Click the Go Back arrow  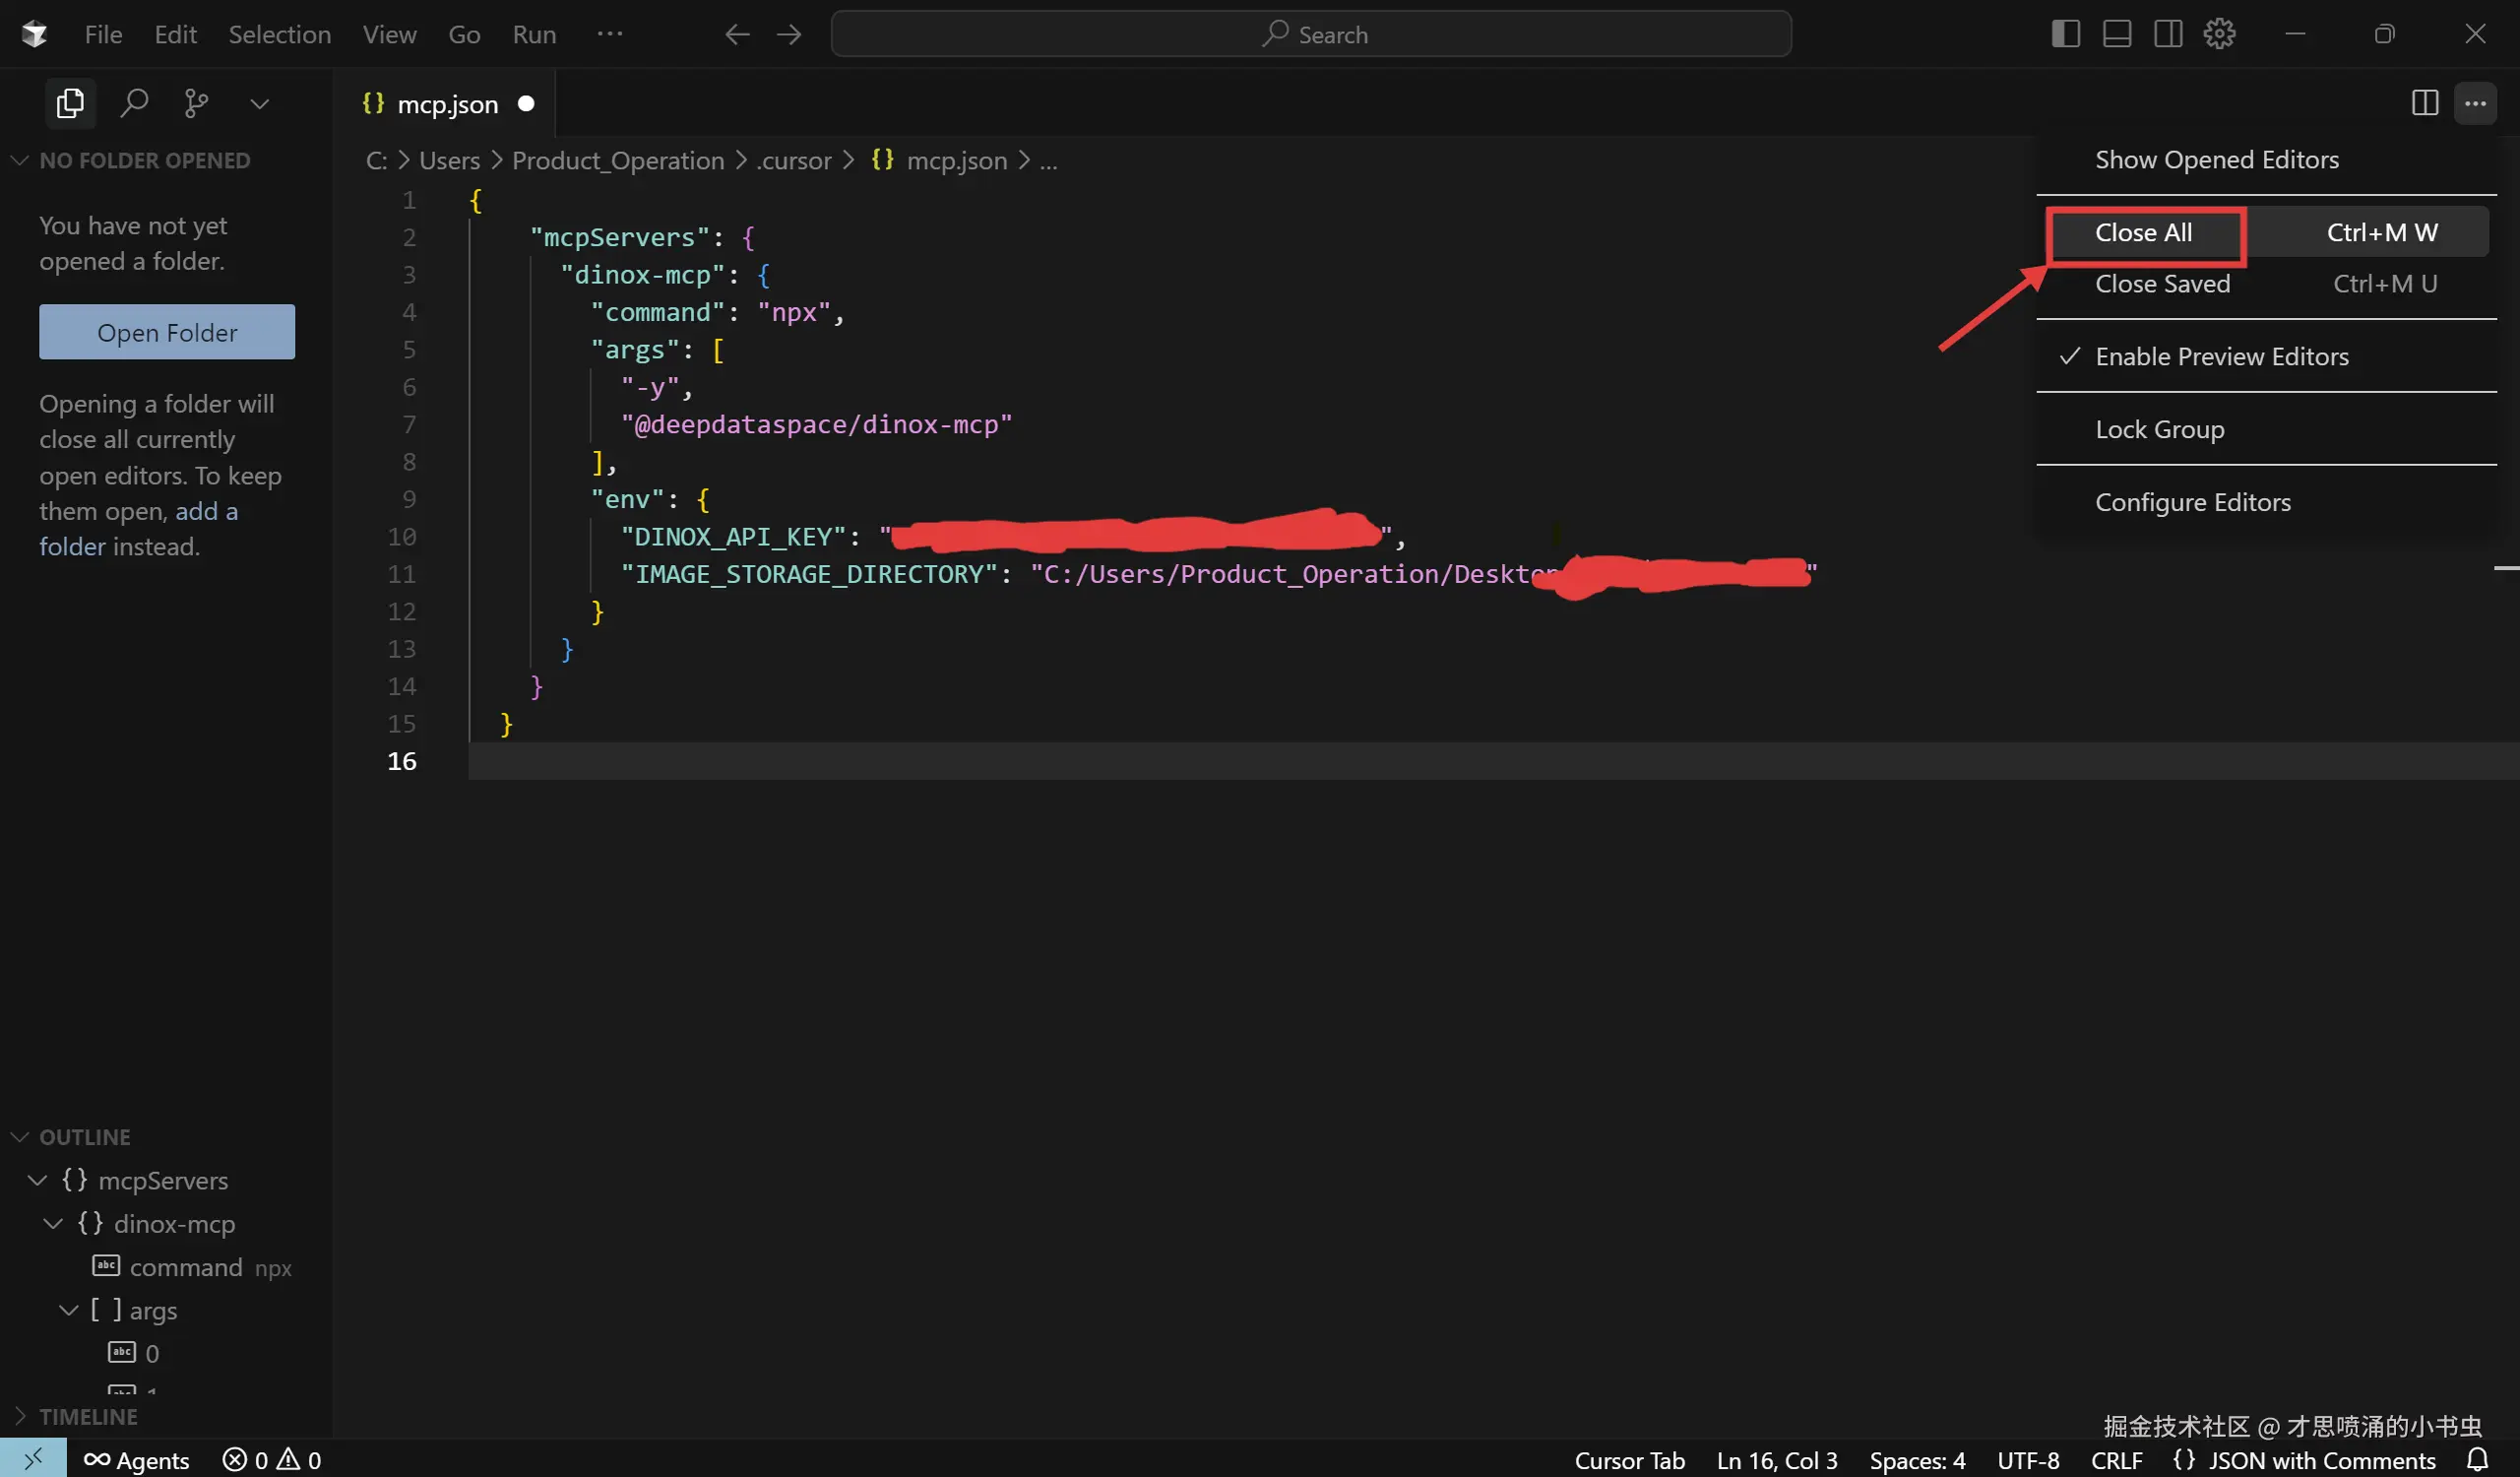(x=737, y=34)
